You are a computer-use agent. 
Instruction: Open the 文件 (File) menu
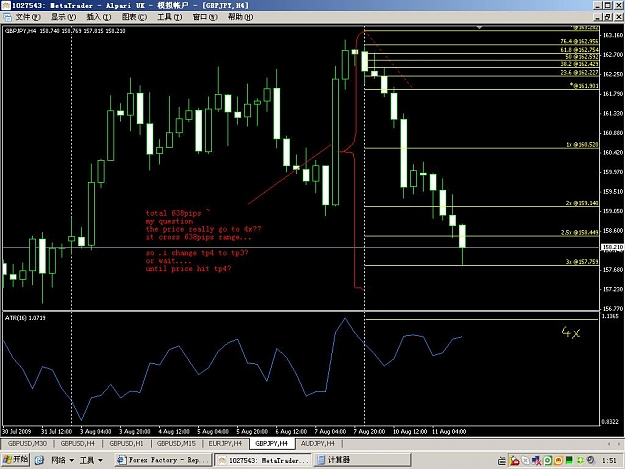[28, 17]
